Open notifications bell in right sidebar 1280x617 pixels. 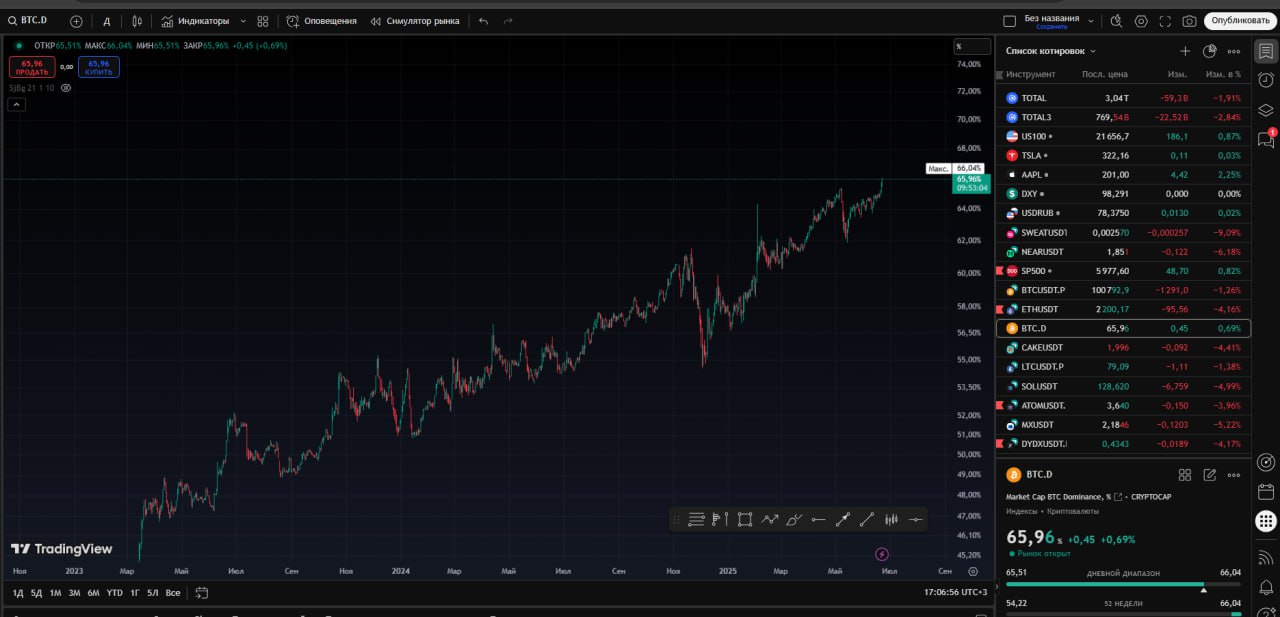pyautogui.click(x=1266, y=586)
